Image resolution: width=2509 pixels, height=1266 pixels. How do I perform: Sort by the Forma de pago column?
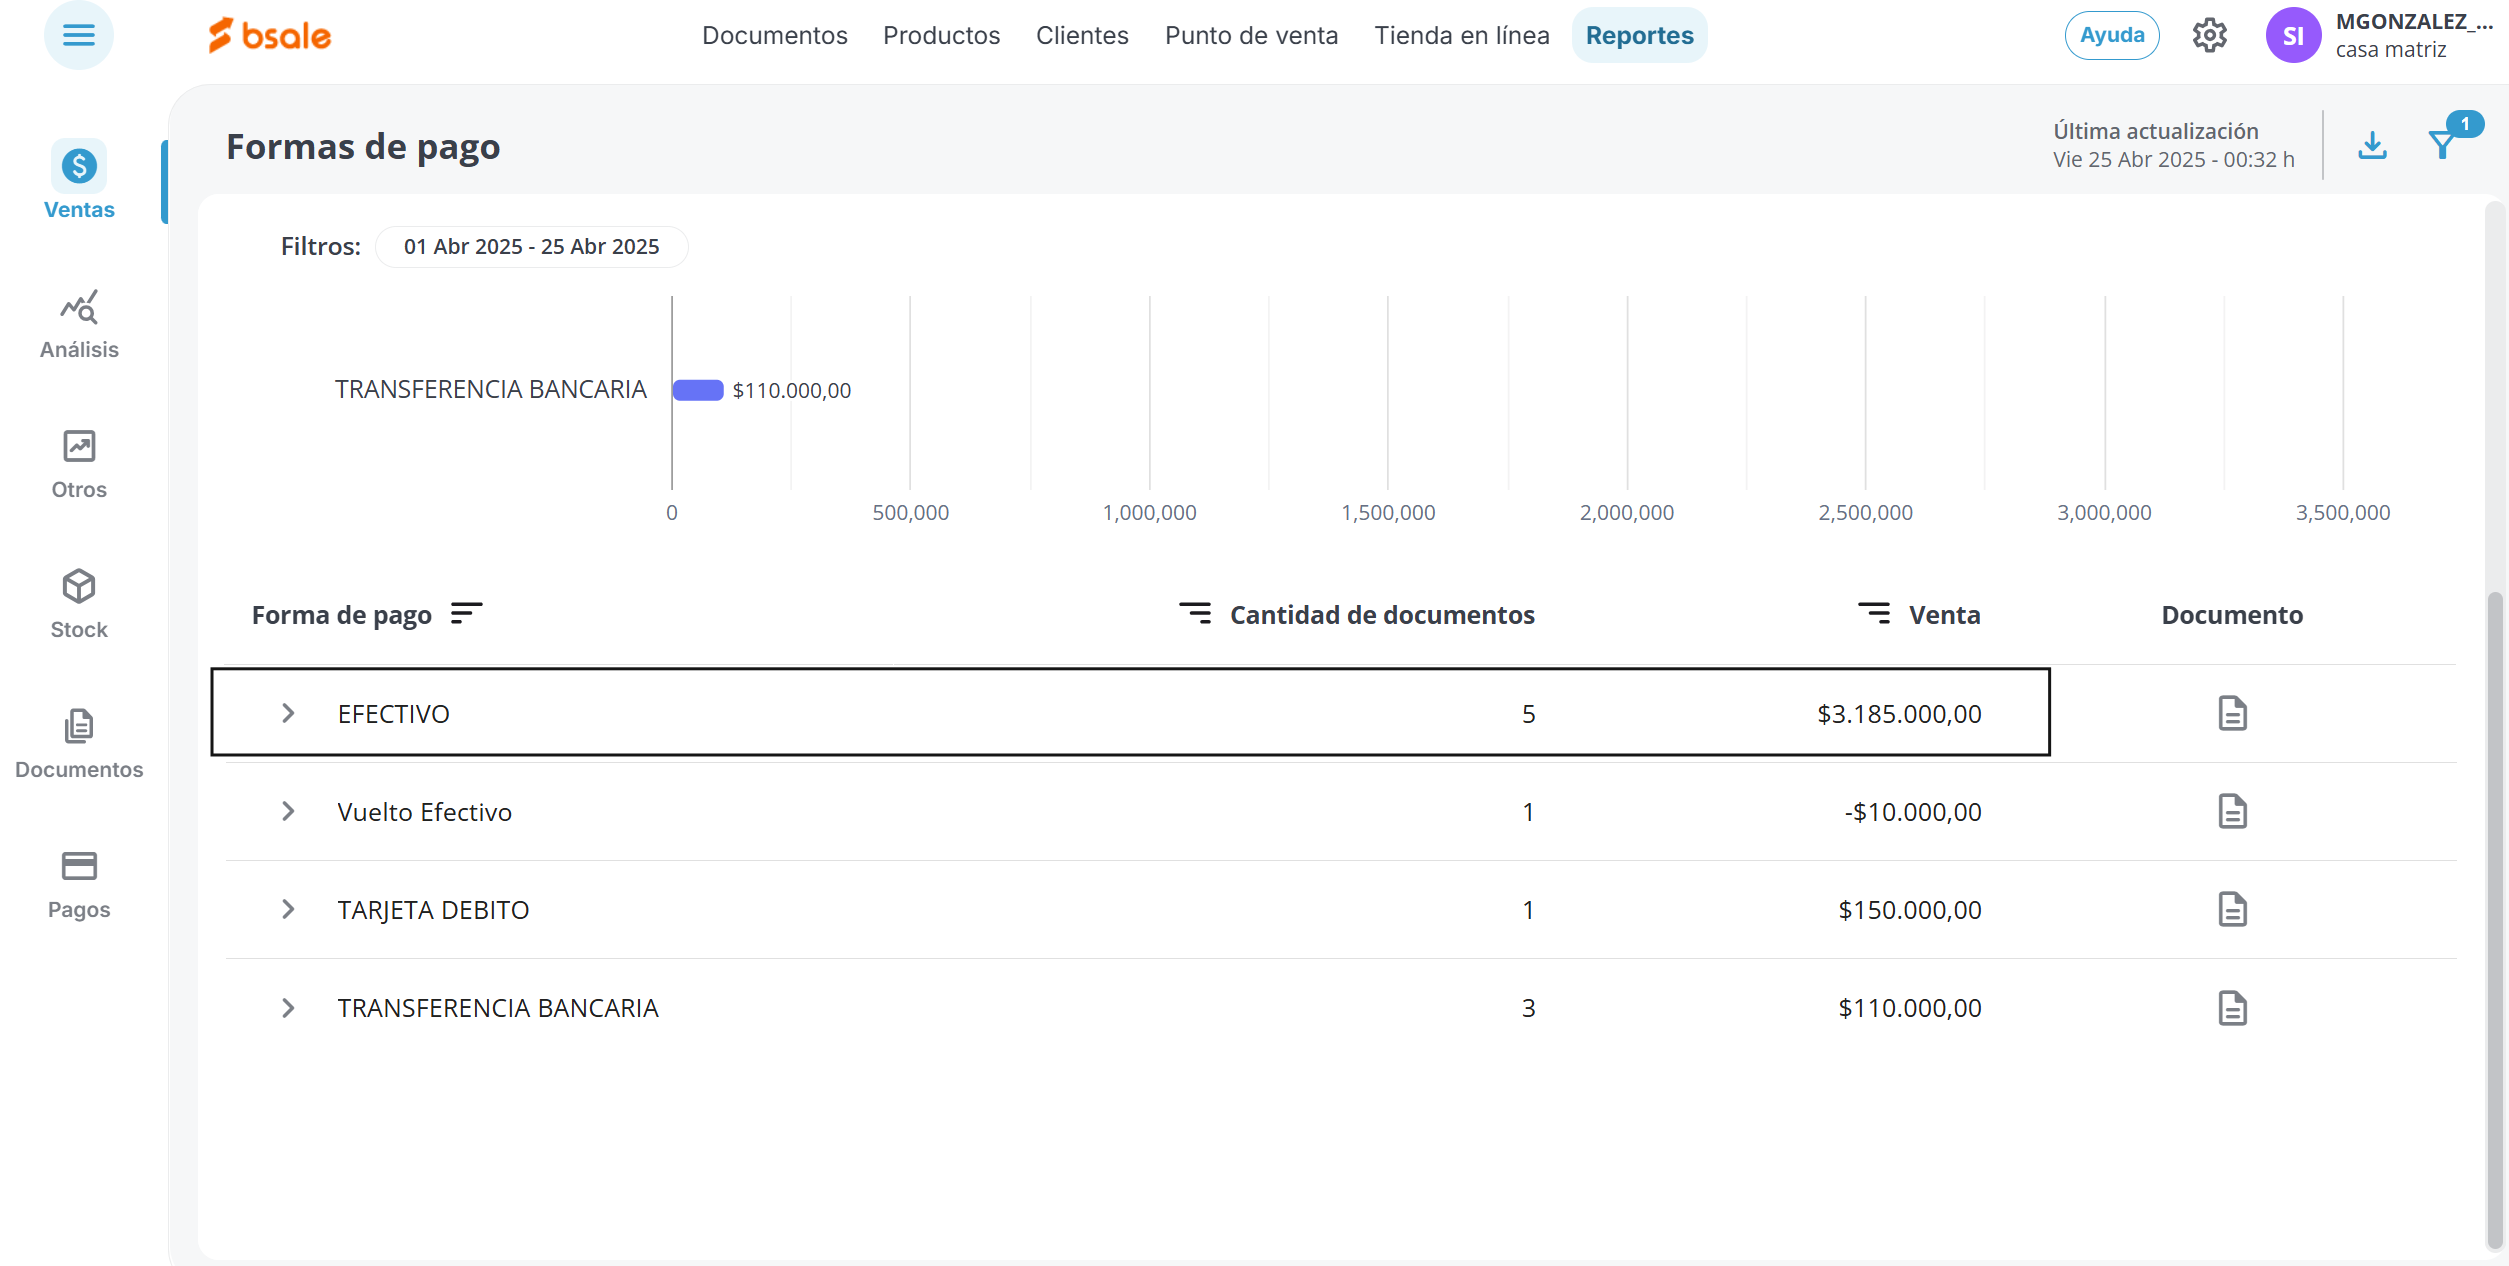pyautogui.click(x=466, y=614)
